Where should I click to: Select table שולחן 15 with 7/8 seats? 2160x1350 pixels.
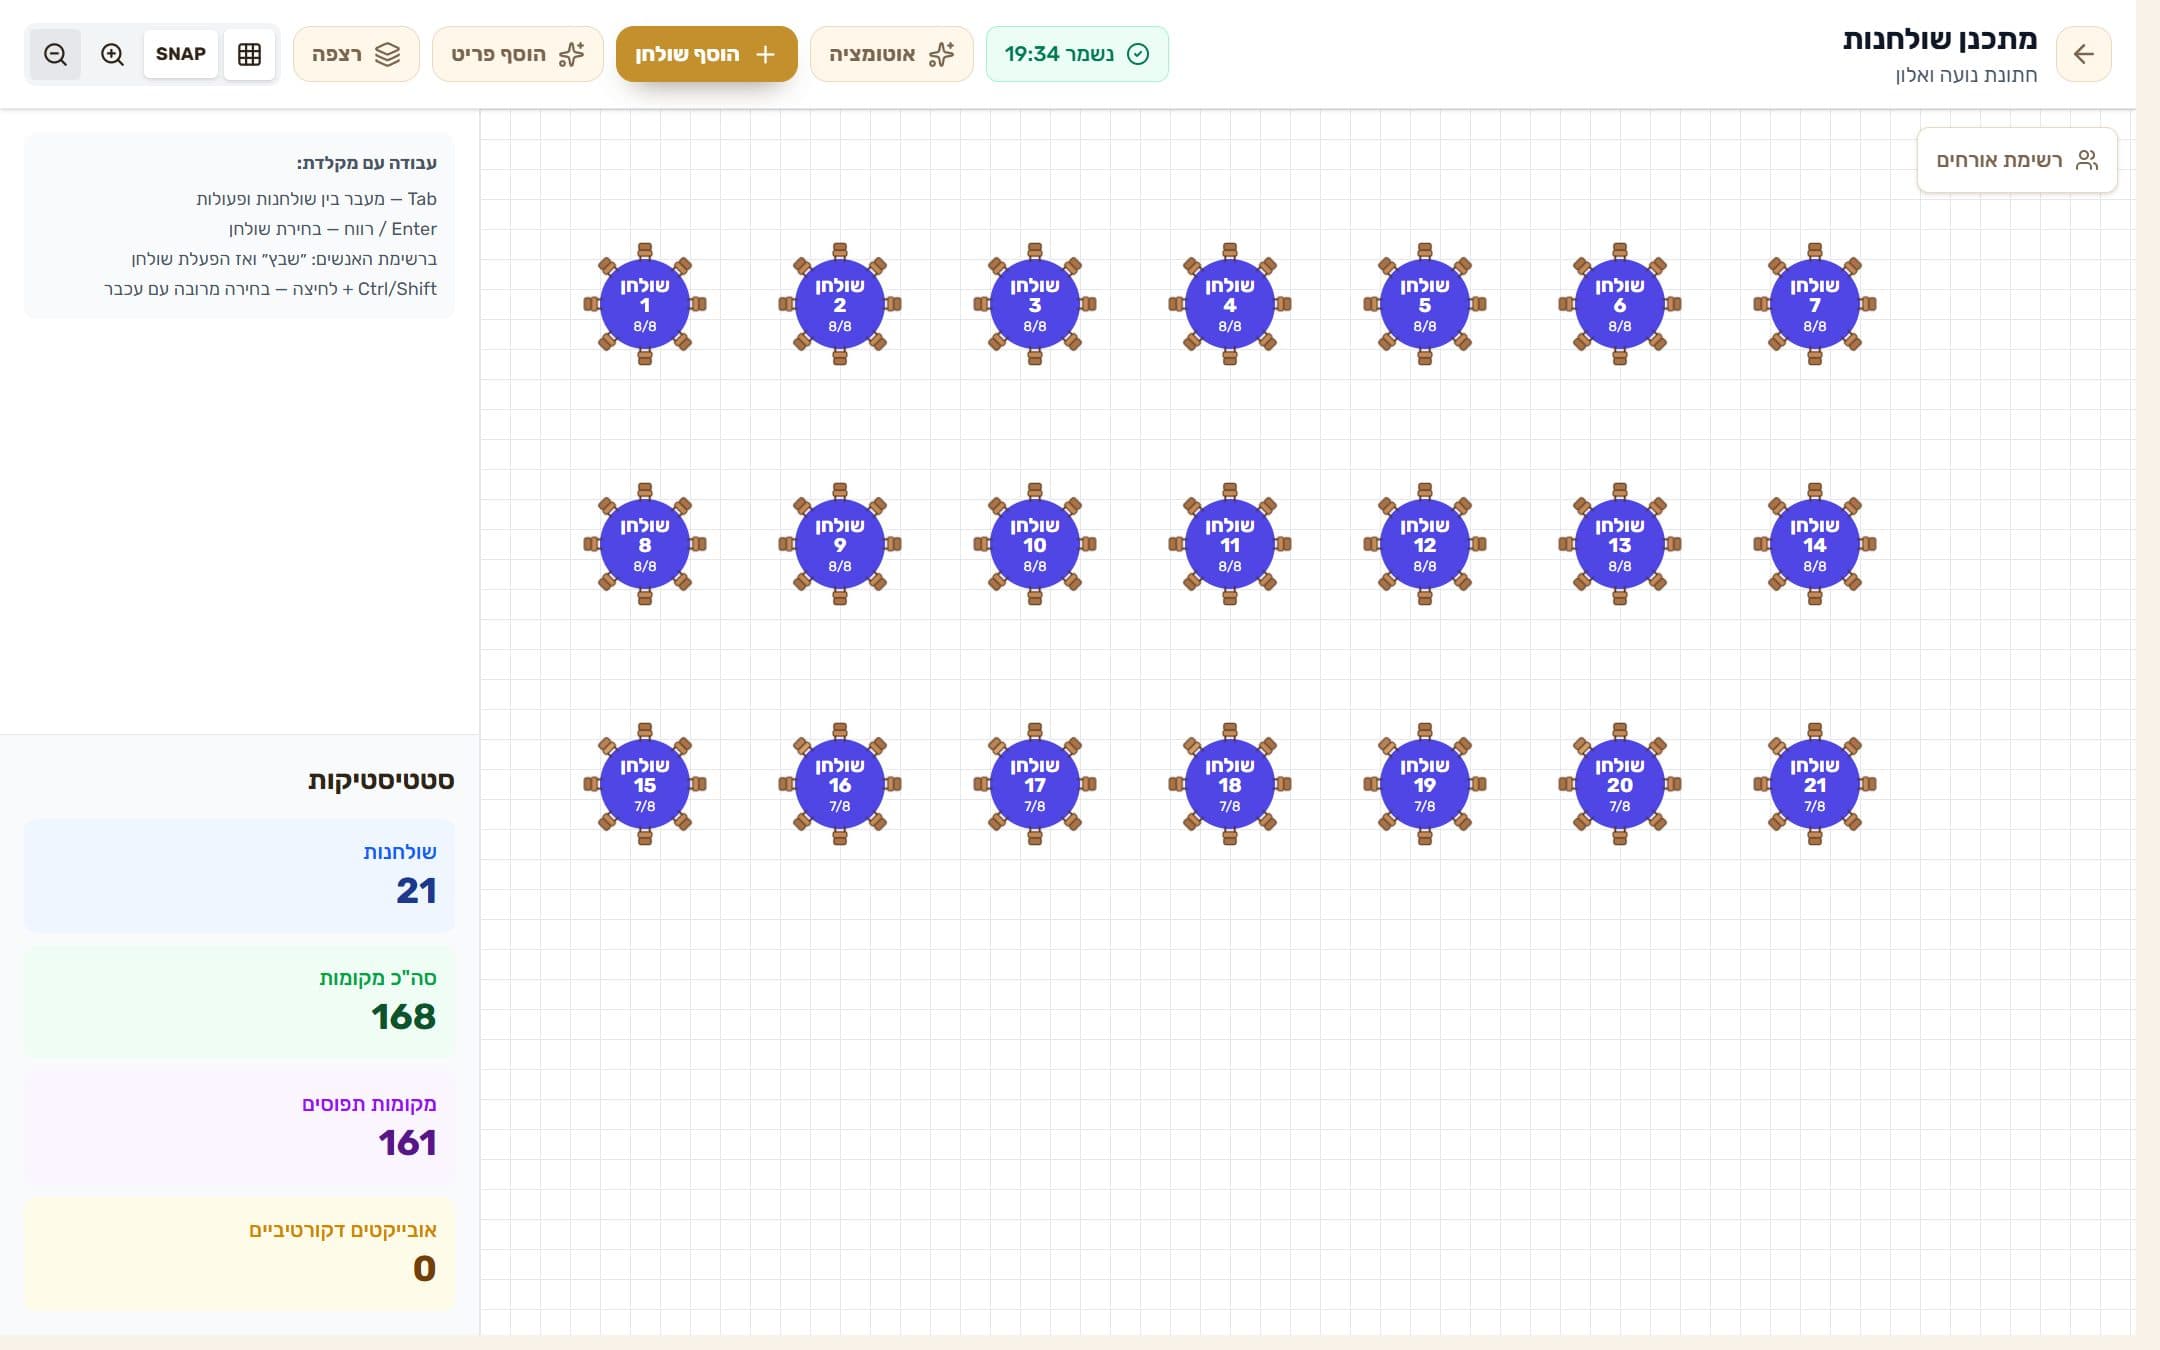645,784
